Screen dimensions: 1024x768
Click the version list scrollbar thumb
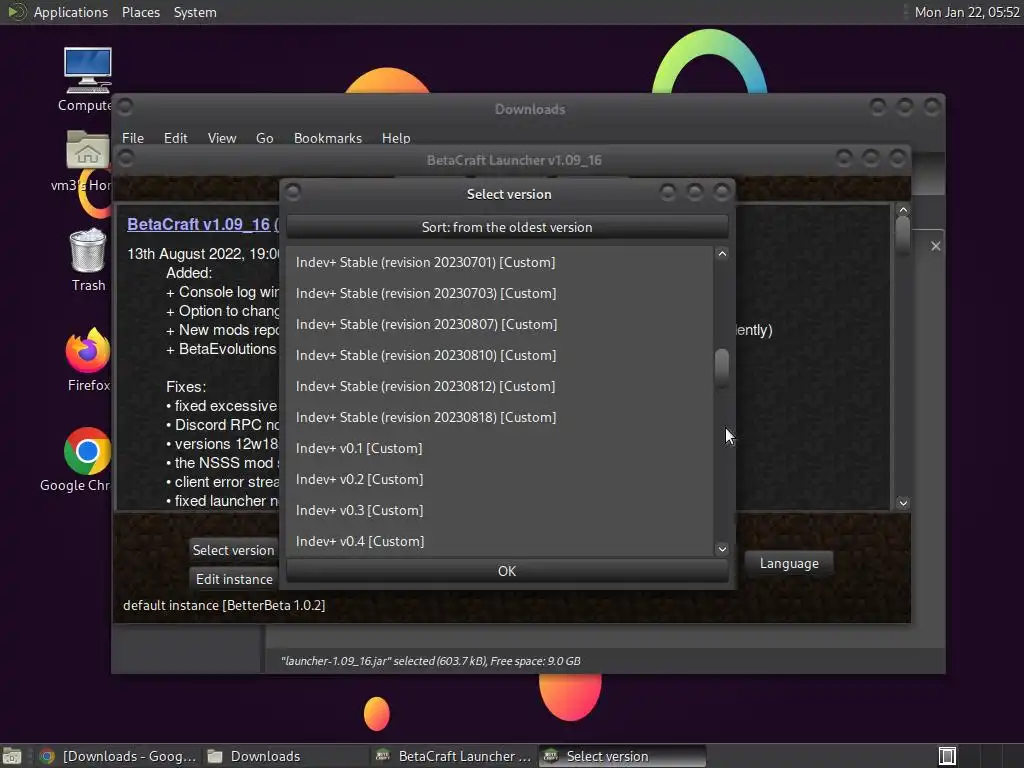(722, 368)
